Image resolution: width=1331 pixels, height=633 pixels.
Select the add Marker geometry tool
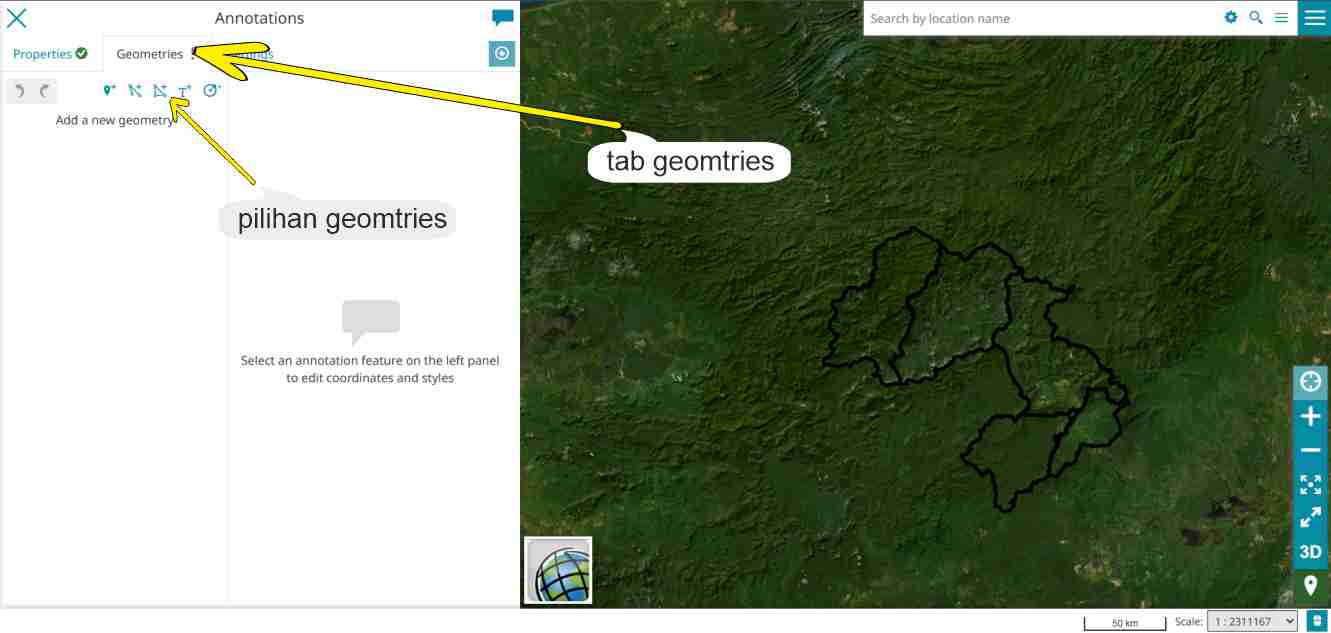[109, 91]
